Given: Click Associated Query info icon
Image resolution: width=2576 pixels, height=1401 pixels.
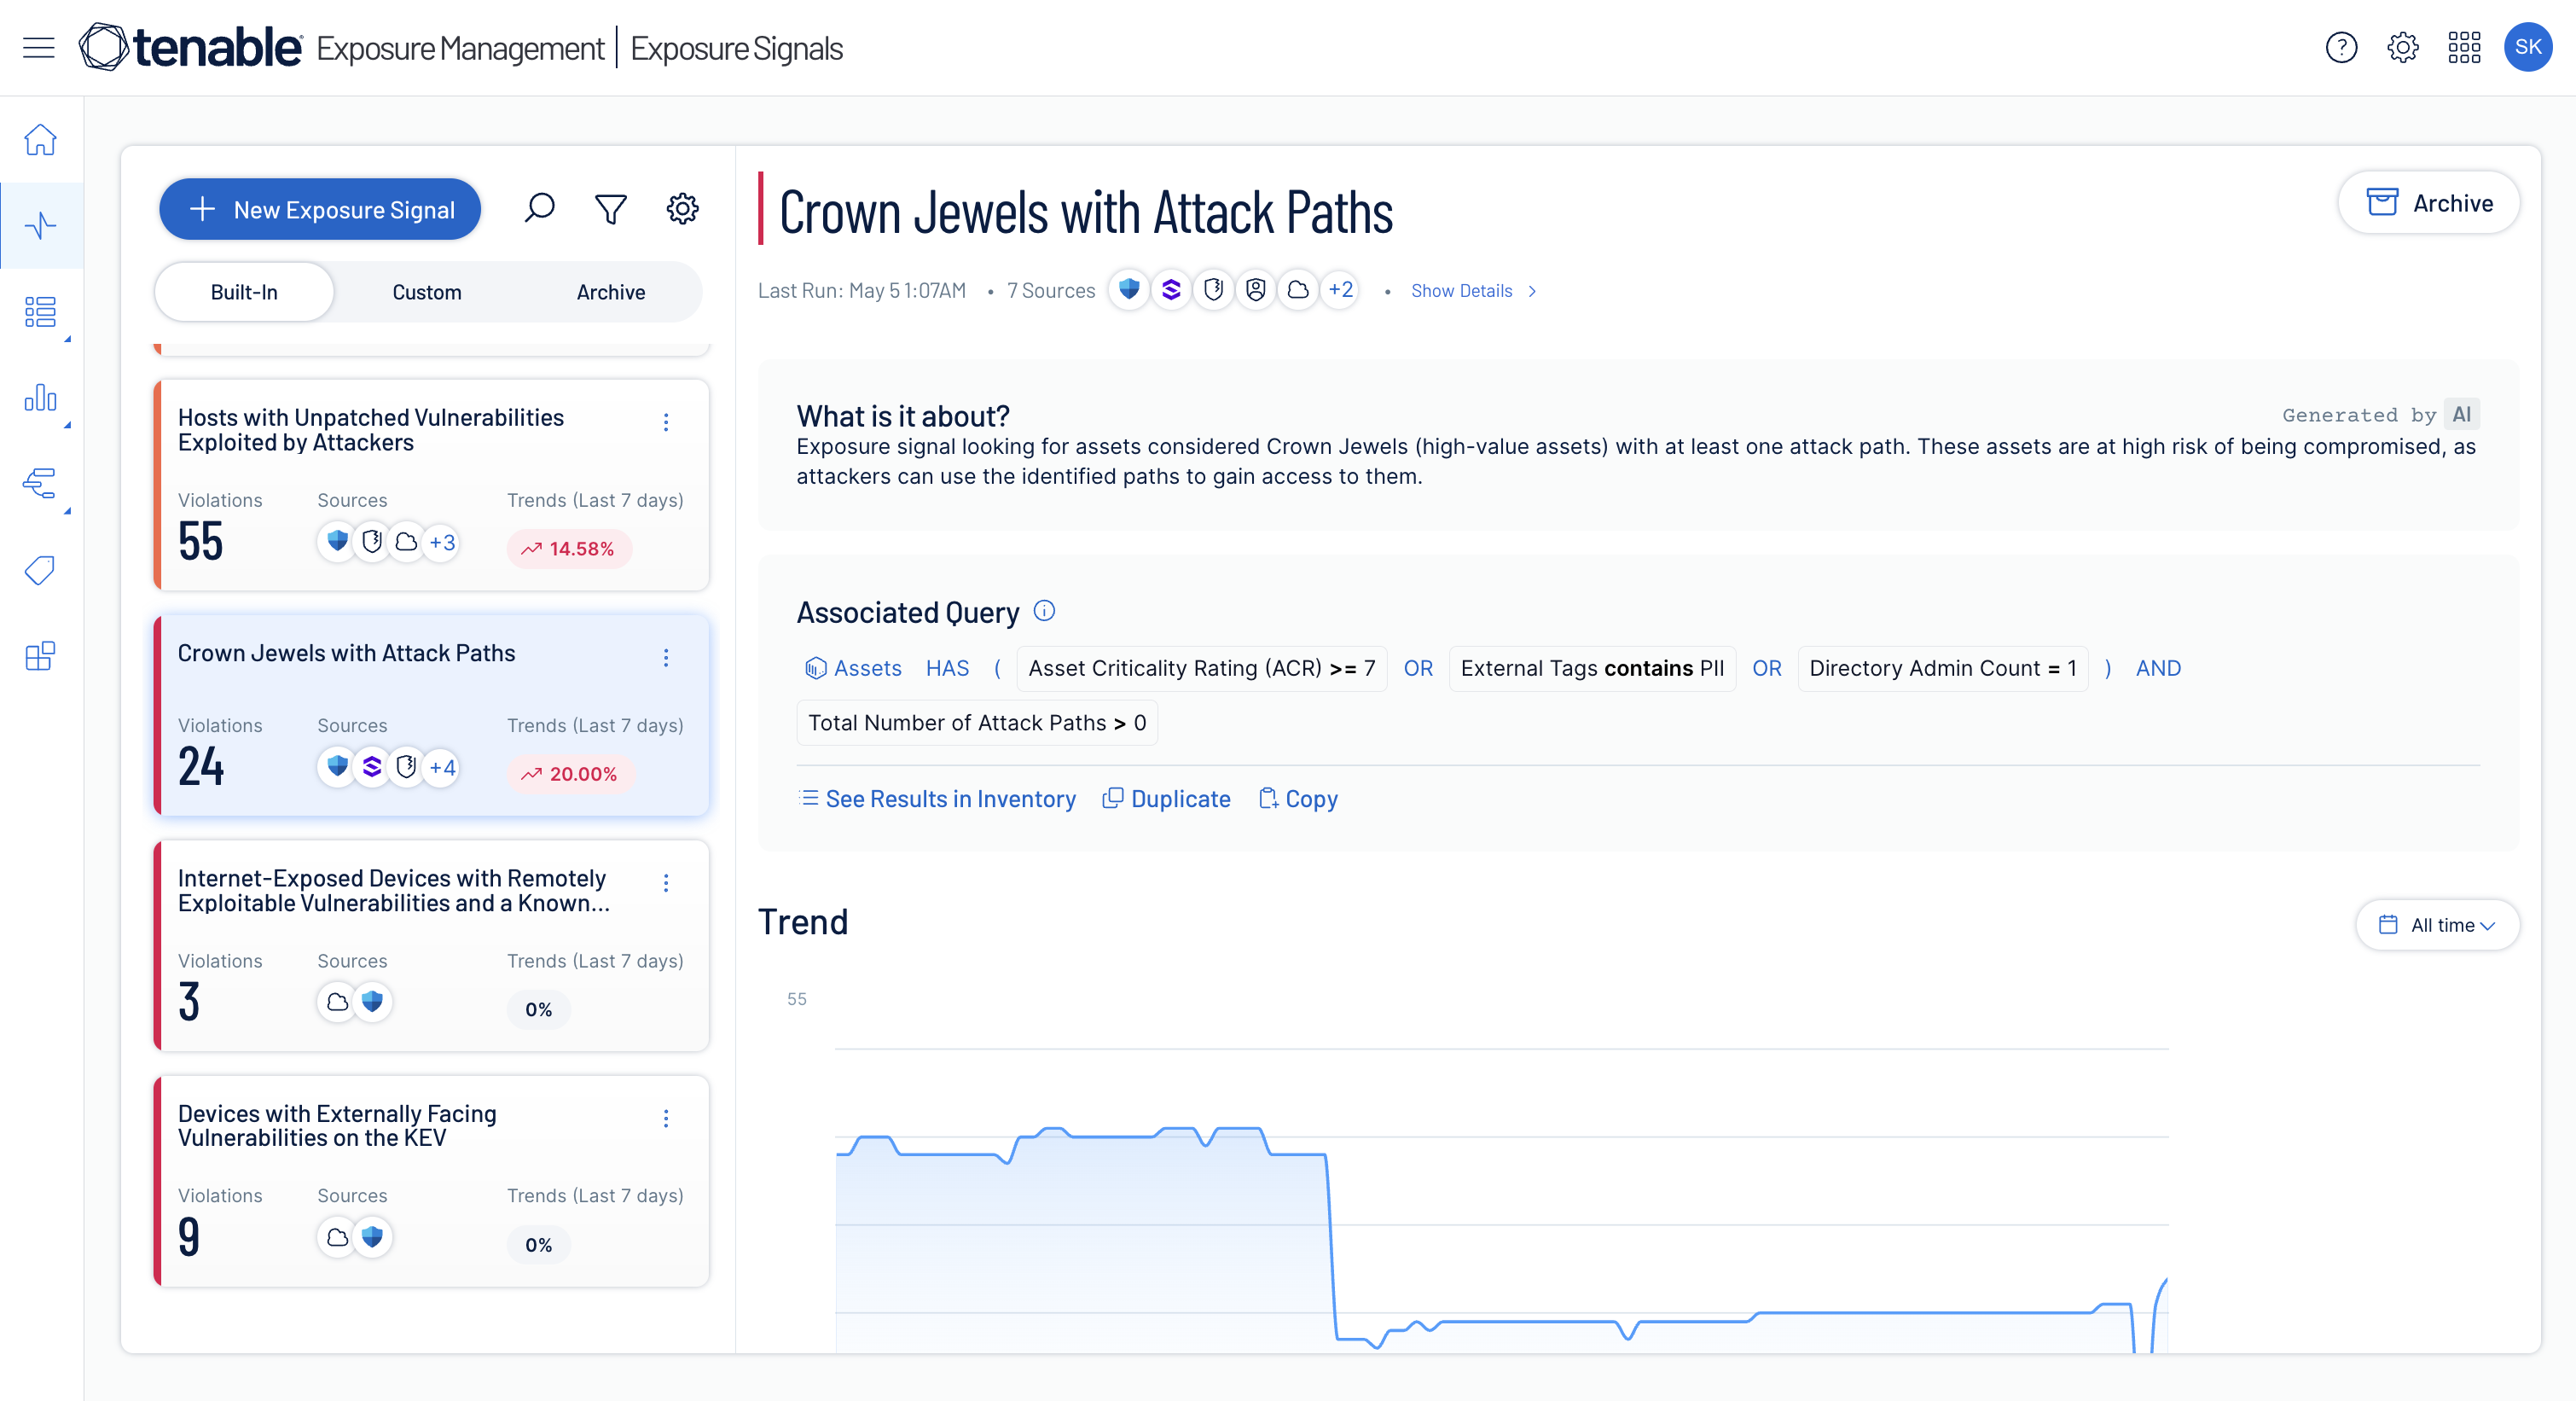Looking at the screenshot, I should point(1044,611).
